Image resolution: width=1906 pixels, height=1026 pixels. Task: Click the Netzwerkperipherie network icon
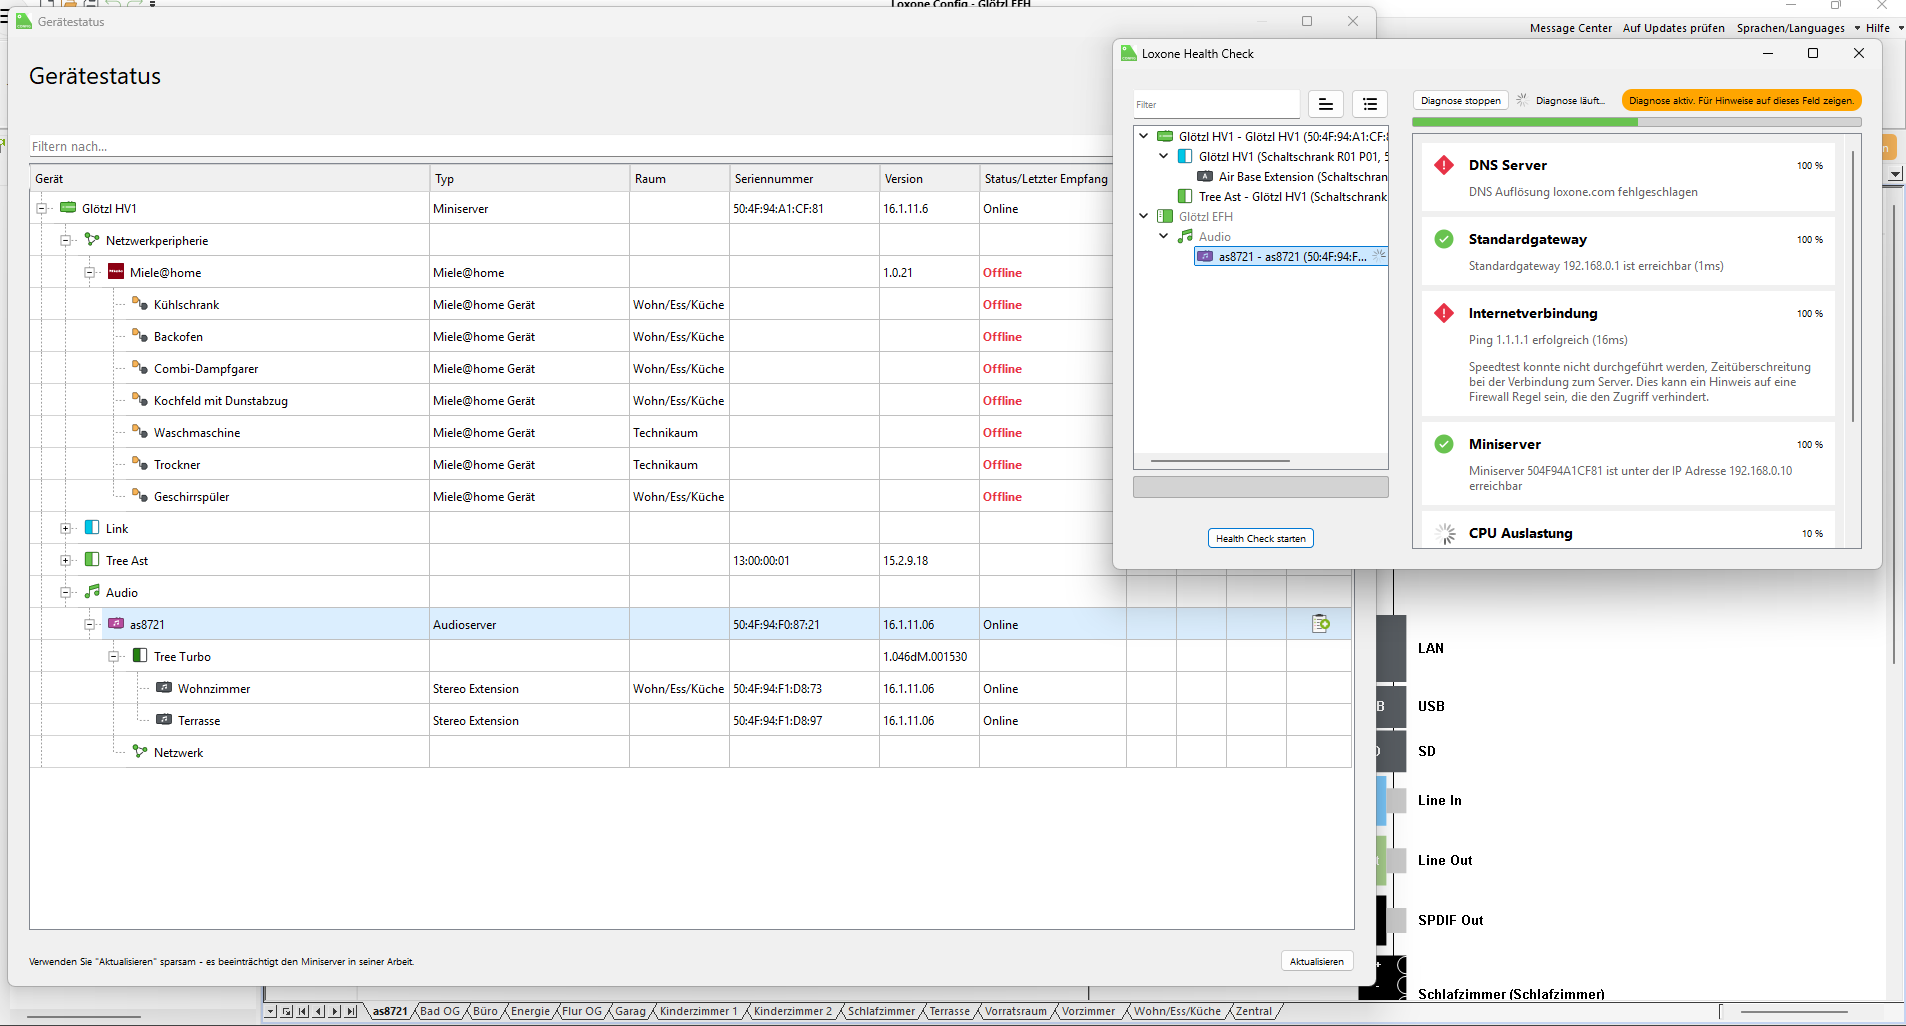(92, 240)
